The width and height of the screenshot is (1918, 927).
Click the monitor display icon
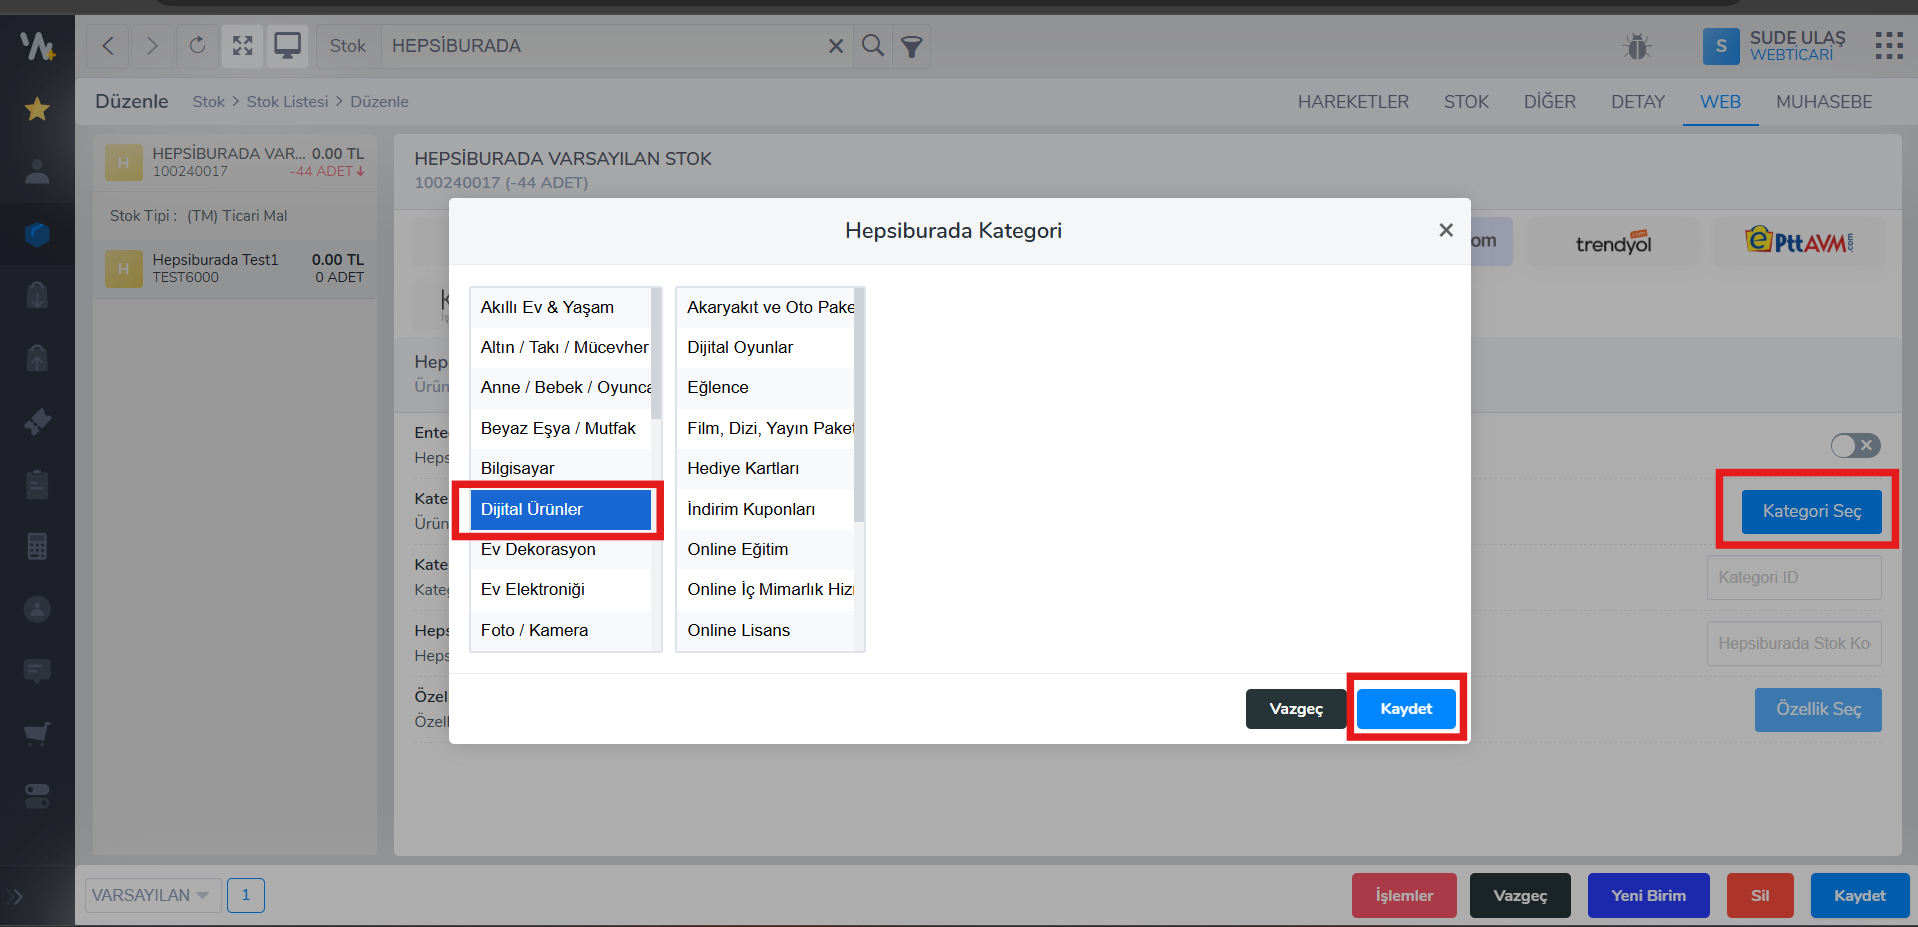(x=288, y=46)
